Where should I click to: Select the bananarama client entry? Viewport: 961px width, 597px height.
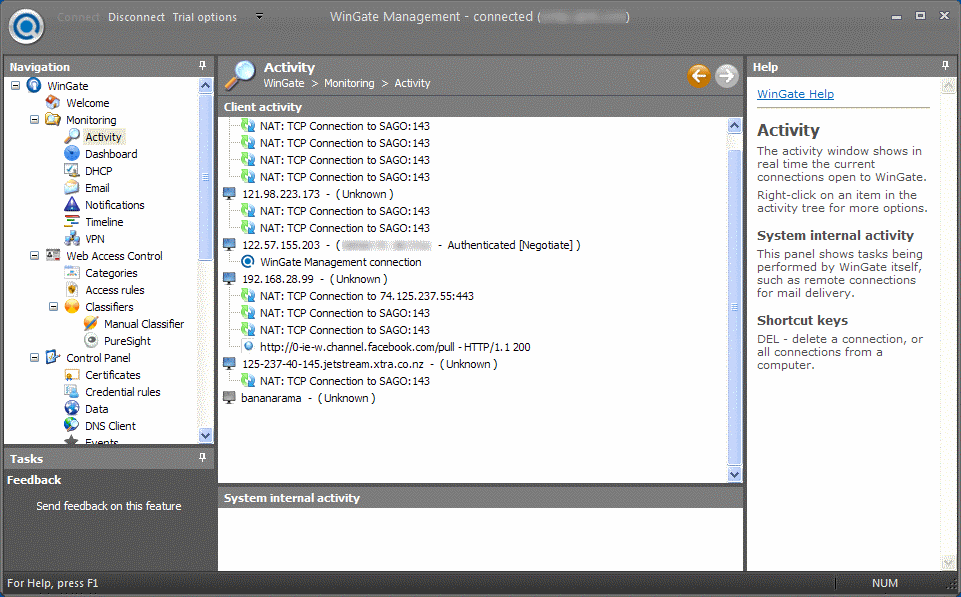tap(308, 398)
